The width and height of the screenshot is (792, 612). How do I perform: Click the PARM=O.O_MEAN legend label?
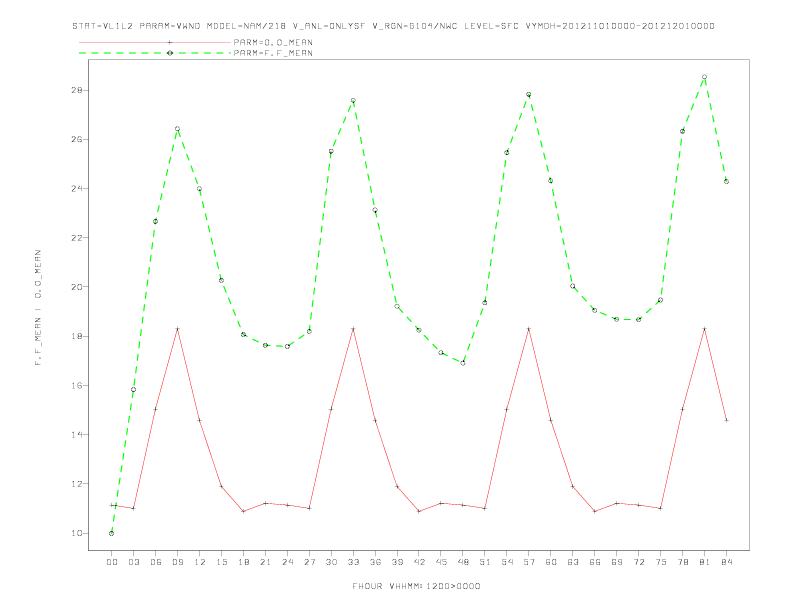pos(273,42)
